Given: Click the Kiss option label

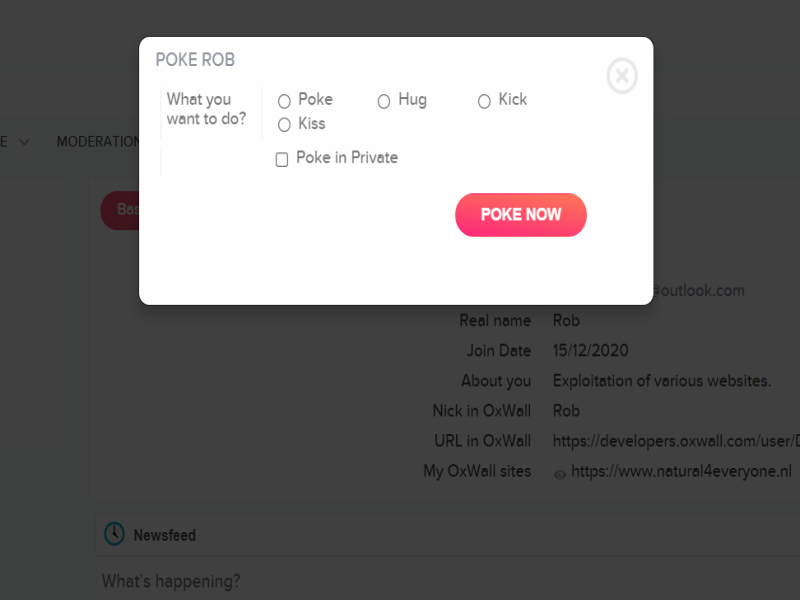Looking at the screenshot, I should [311, 123].
